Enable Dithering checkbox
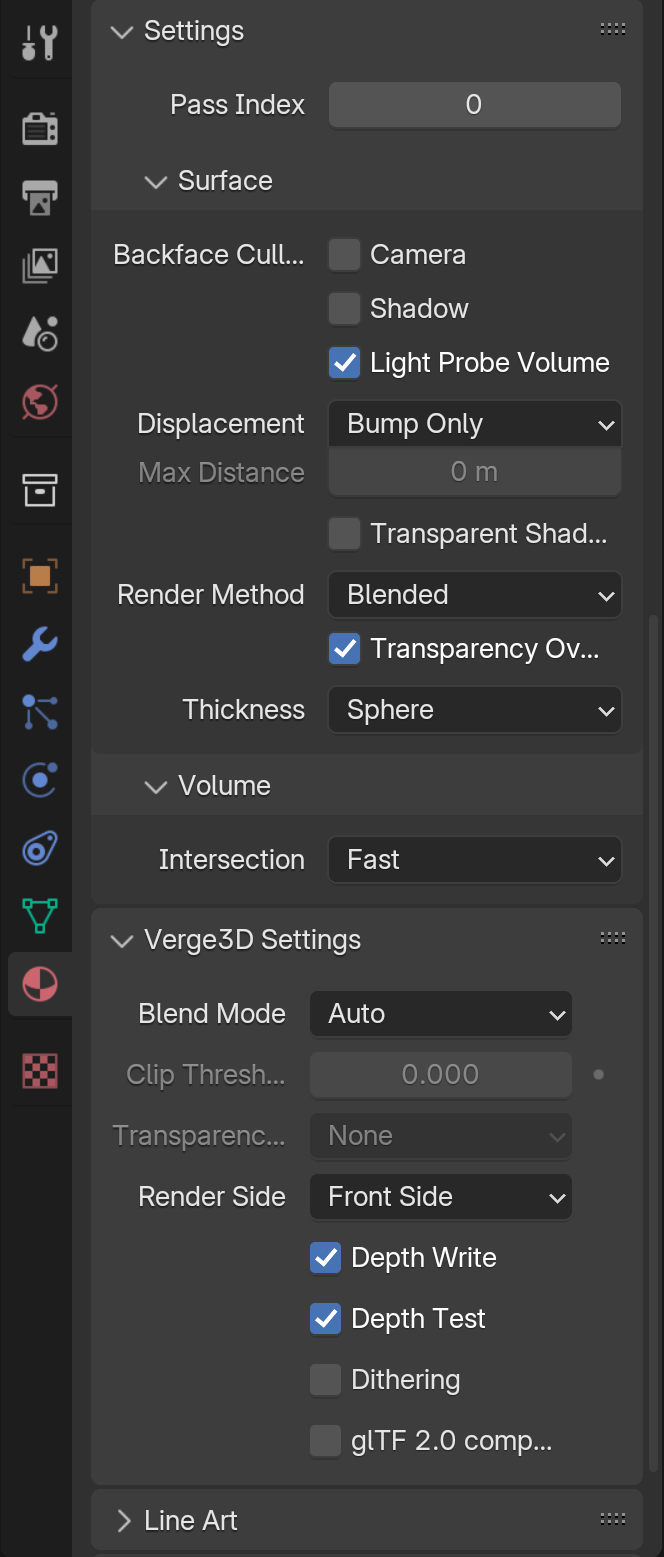664x1557 pixels. click(325, 1380)
